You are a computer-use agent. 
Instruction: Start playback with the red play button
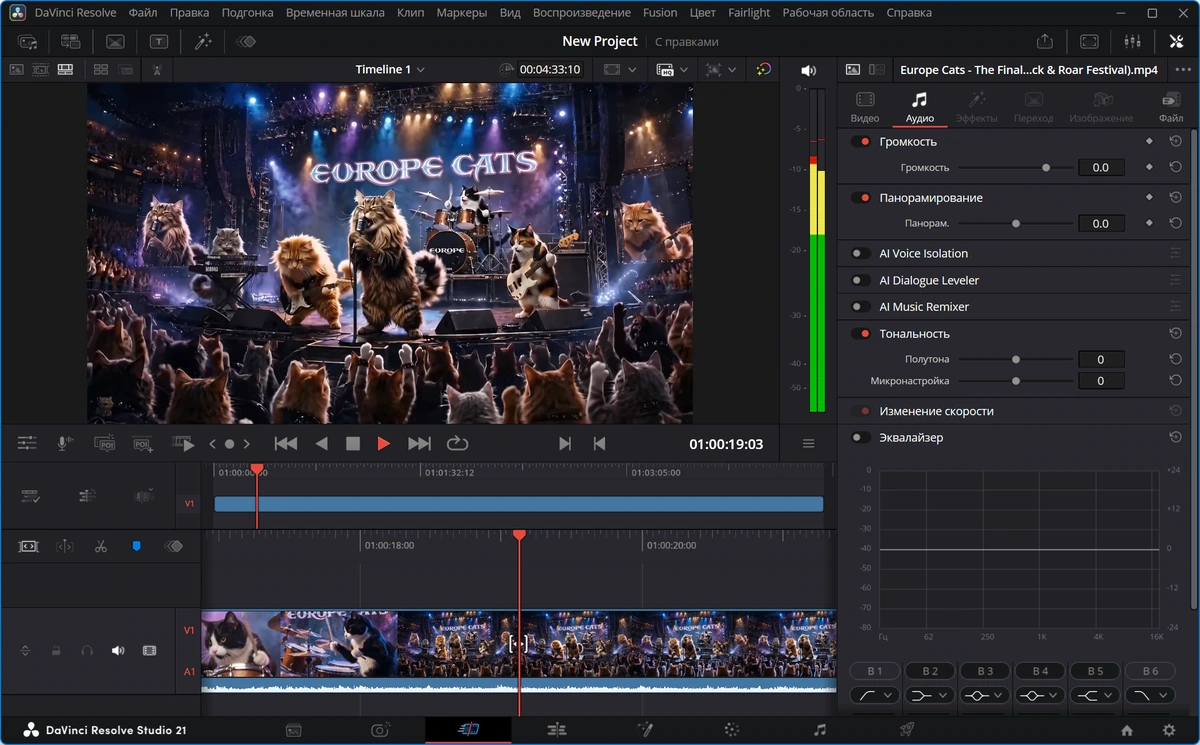pyautogui.click(x=383, y=444)
